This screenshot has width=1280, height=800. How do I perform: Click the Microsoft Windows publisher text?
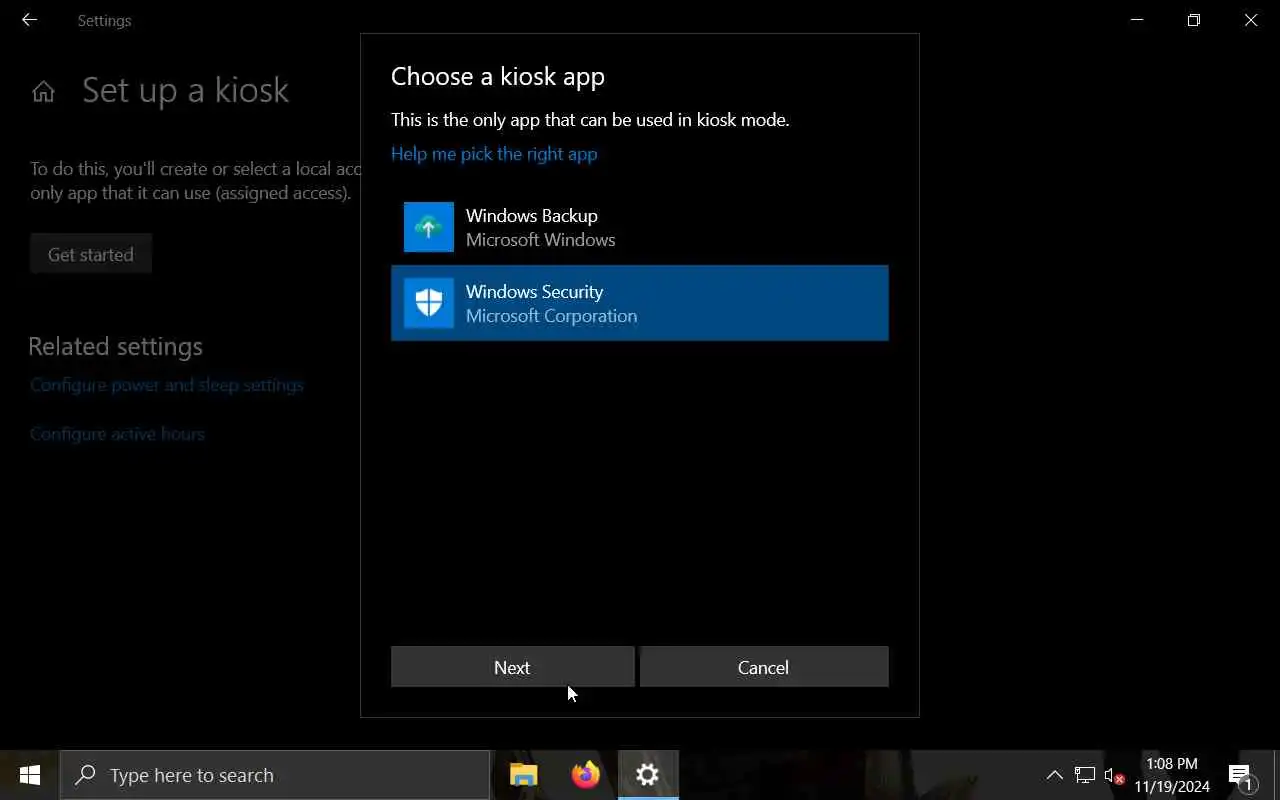coord(540,240)
